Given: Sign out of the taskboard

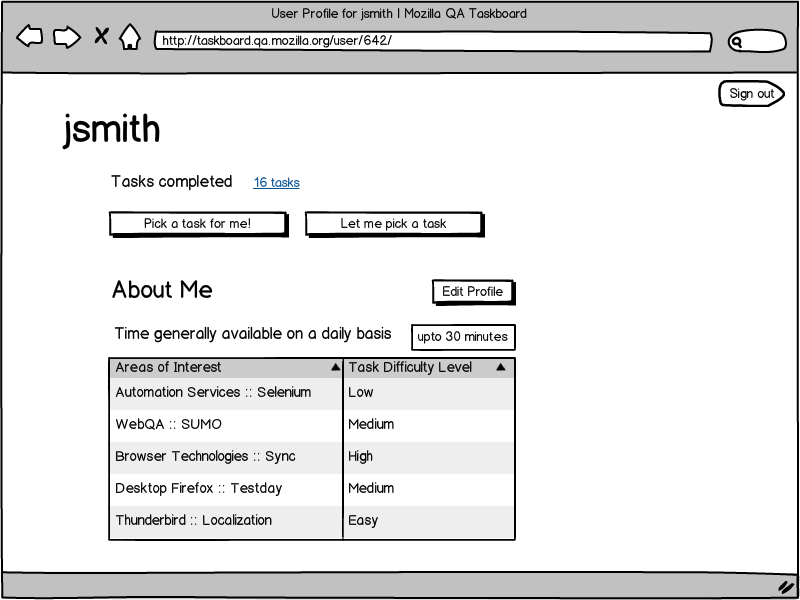Looking at the screenshot, I should click(x=752, y=93).
